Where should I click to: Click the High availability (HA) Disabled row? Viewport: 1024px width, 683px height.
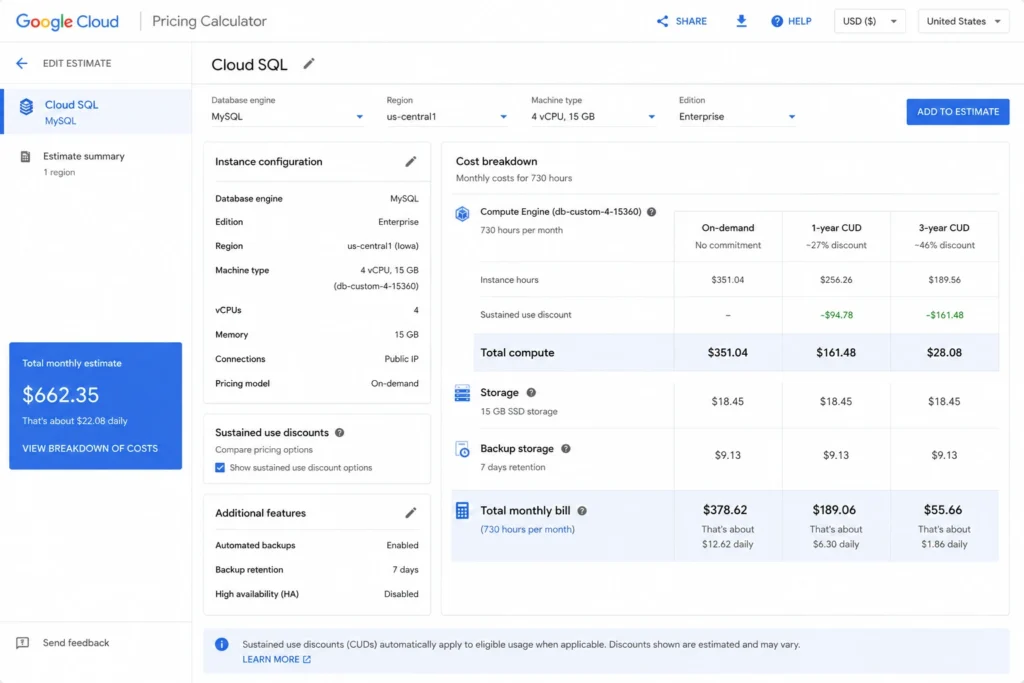(x=317, y=594)
